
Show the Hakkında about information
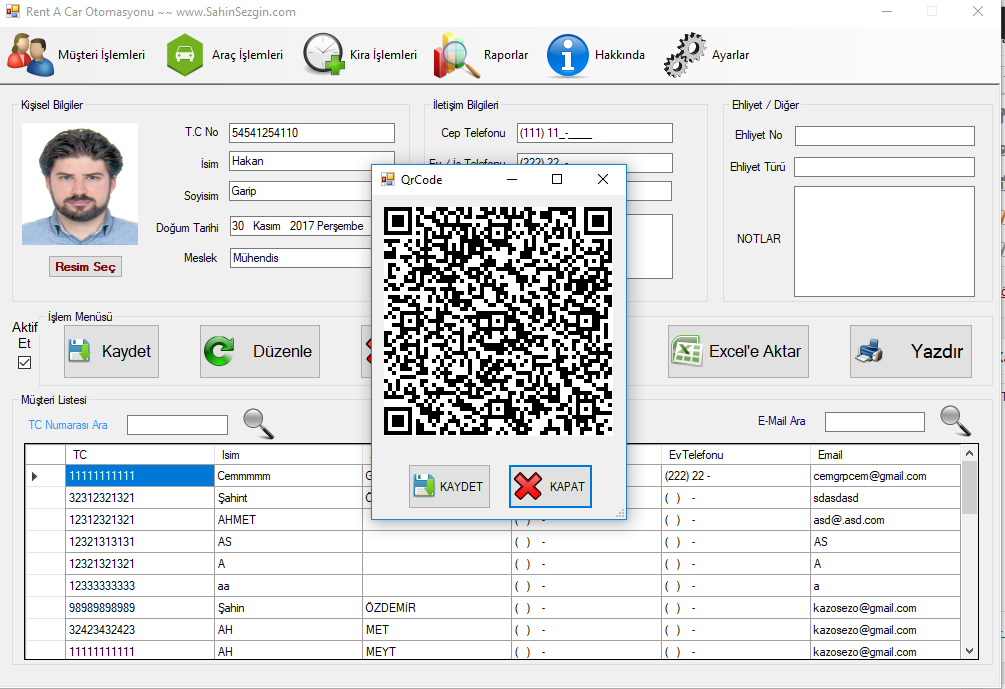pyautogui.click(x=595, y=55)
